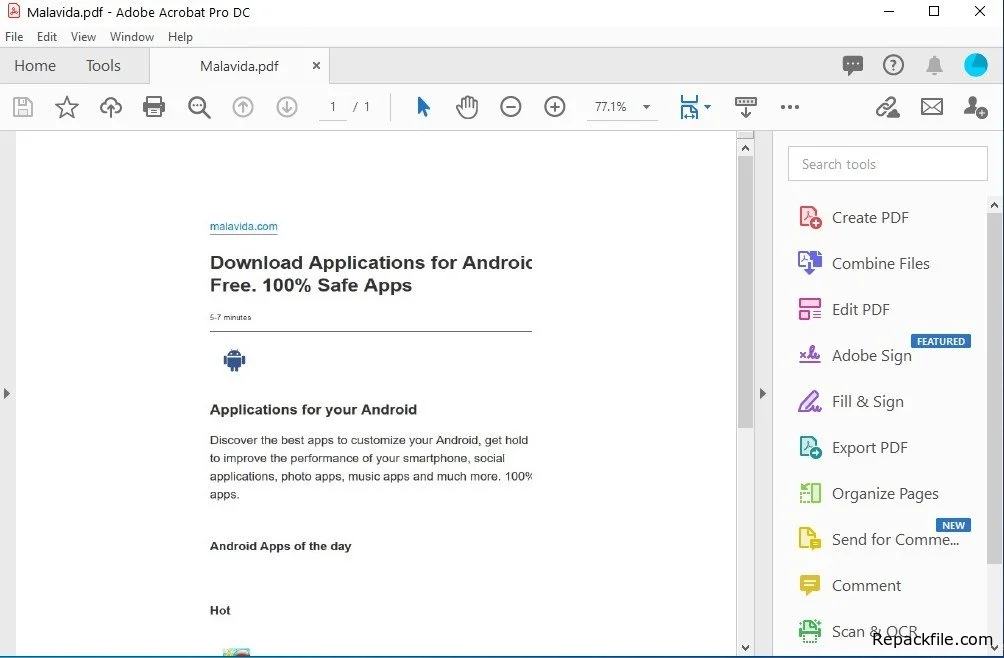Focus the Search tools field
This screenshot has width=1004, height=658.
(x=887, y=164)
